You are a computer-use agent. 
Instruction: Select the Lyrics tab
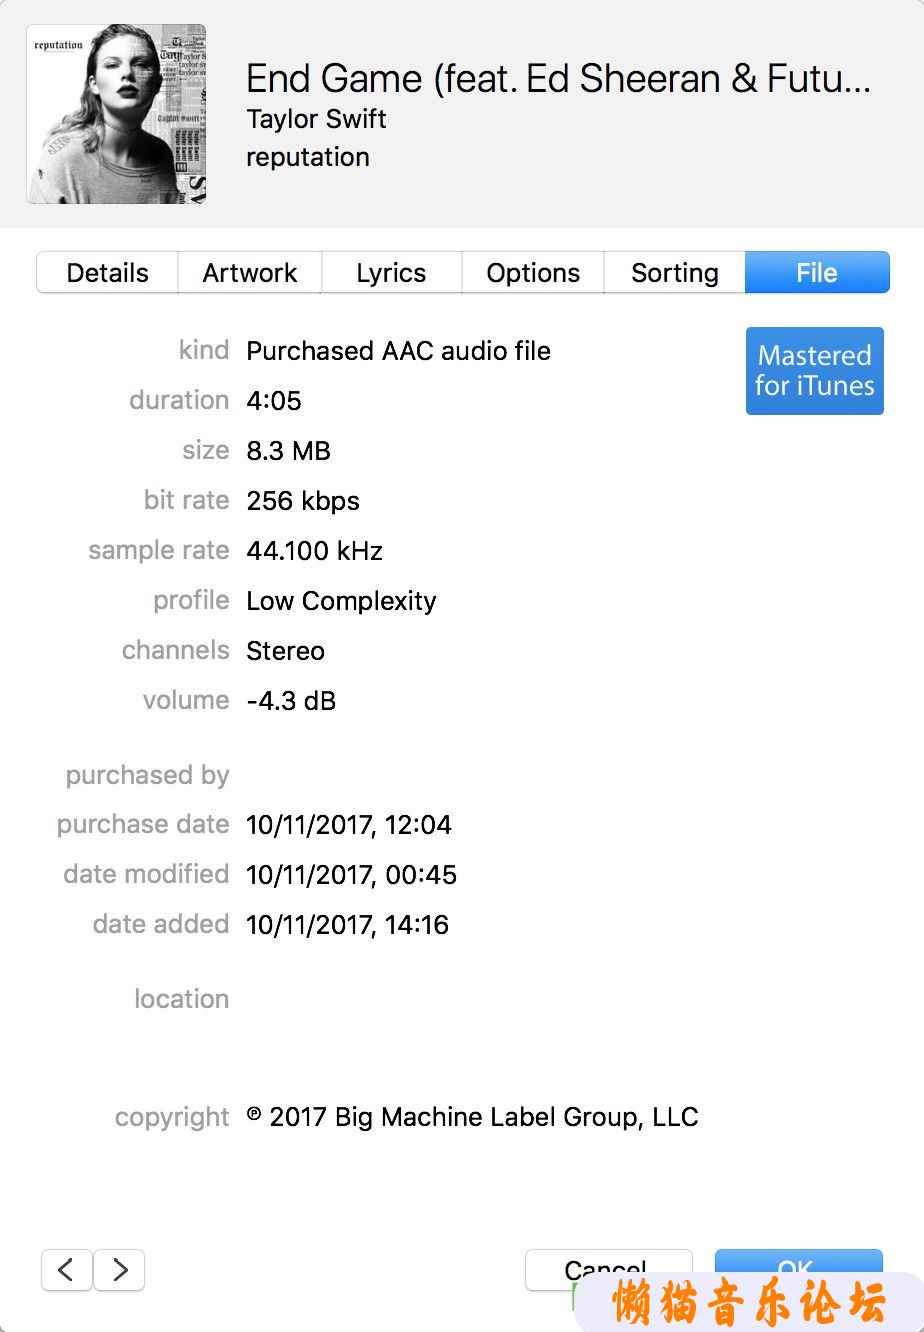(391, 273)
